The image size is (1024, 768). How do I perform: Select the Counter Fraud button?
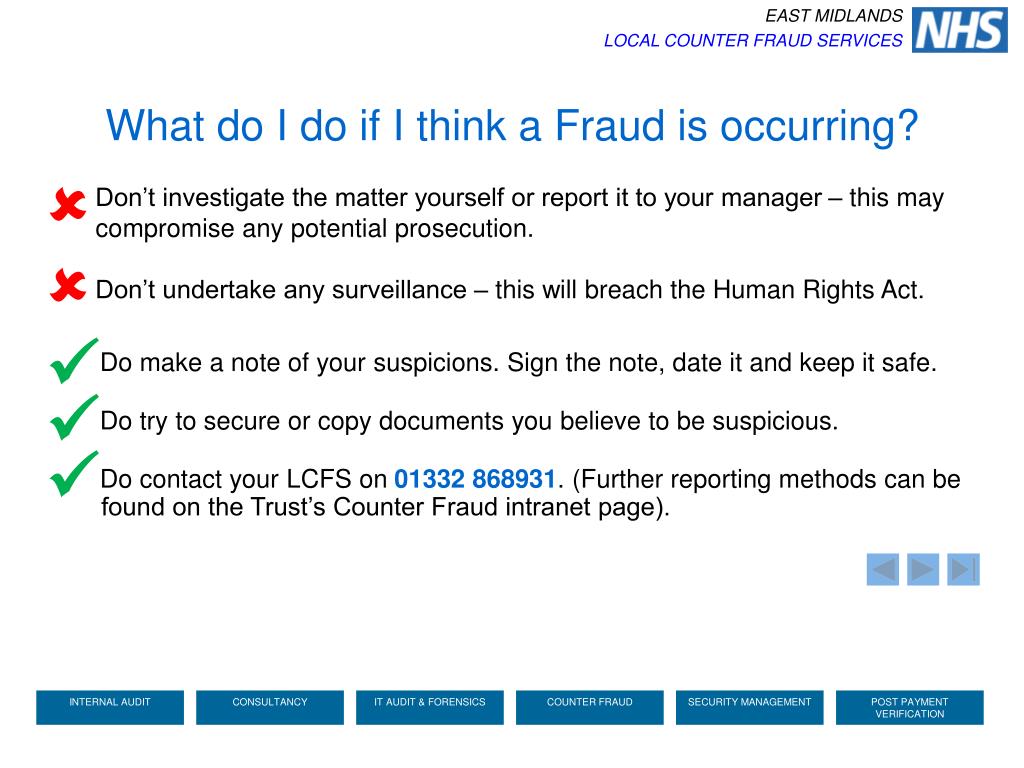(x=590, y=707)
